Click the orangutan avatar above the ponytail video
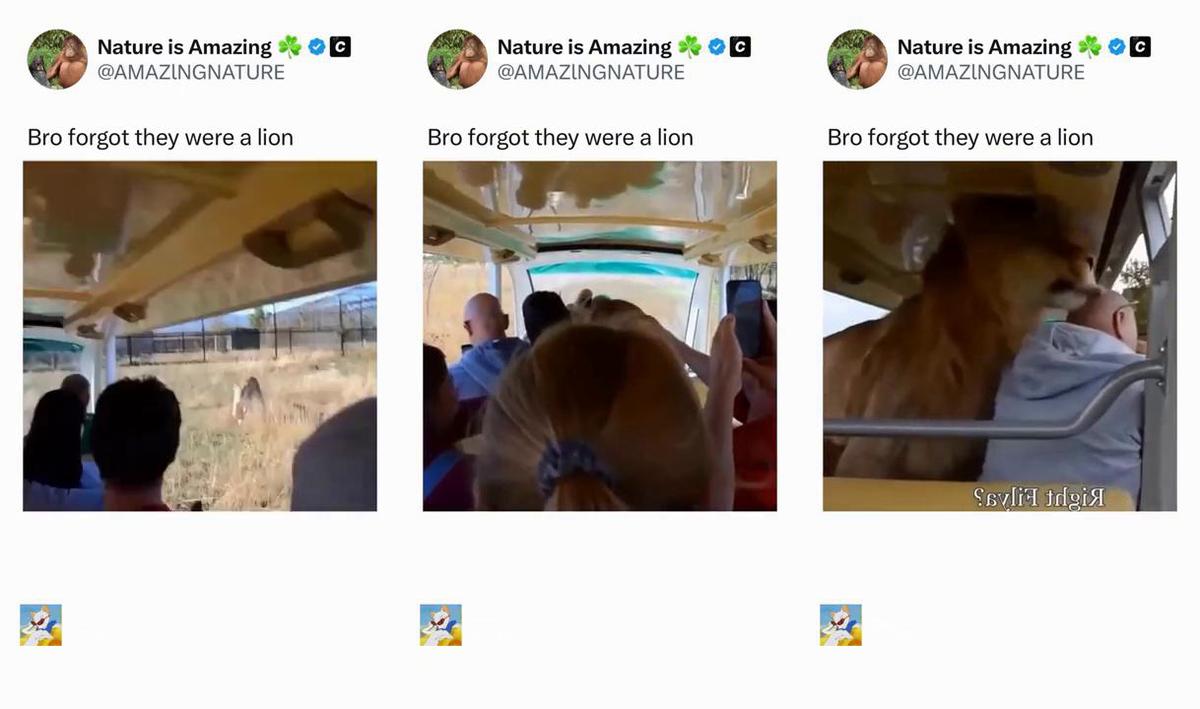This screenshot has height=709, width=1200. click(457, 59)
